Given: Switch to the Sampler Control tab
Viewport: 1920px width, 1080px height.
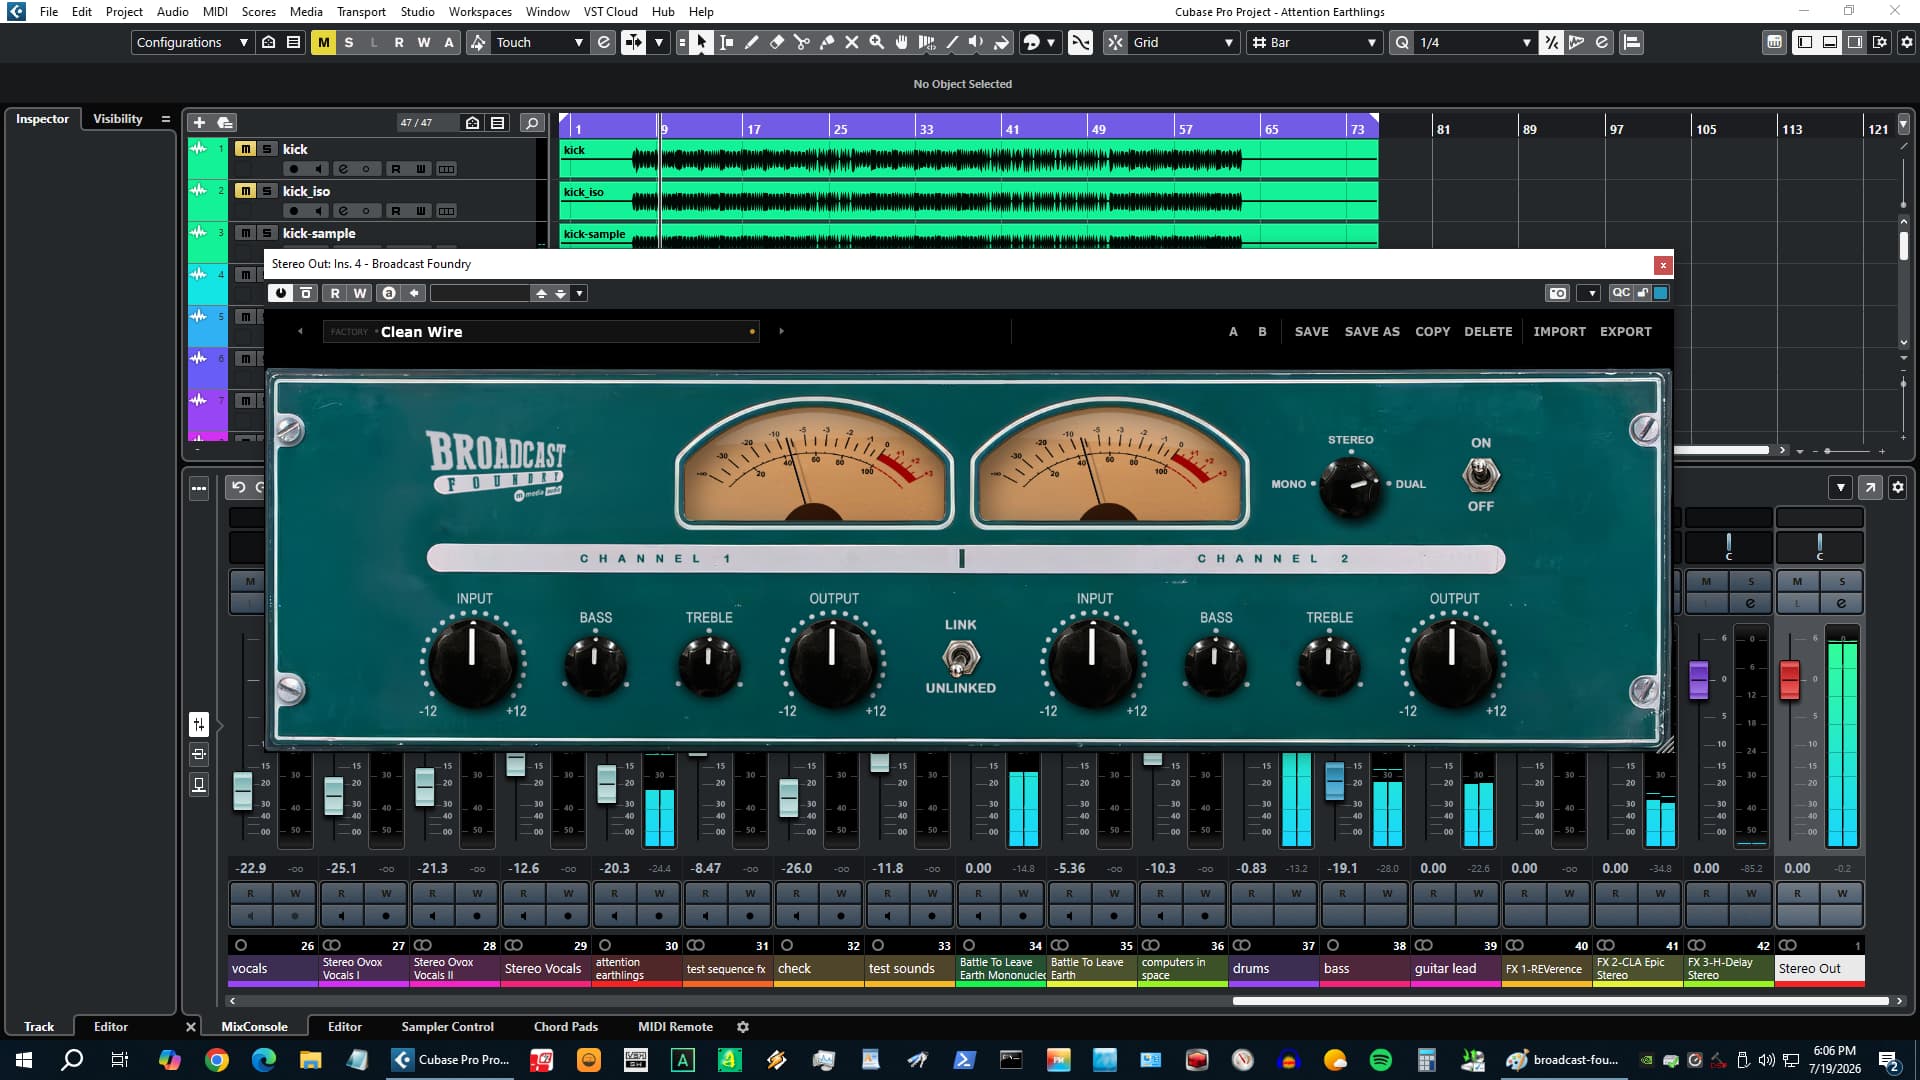Looking at the screenshot, I should pos(447,1027).
